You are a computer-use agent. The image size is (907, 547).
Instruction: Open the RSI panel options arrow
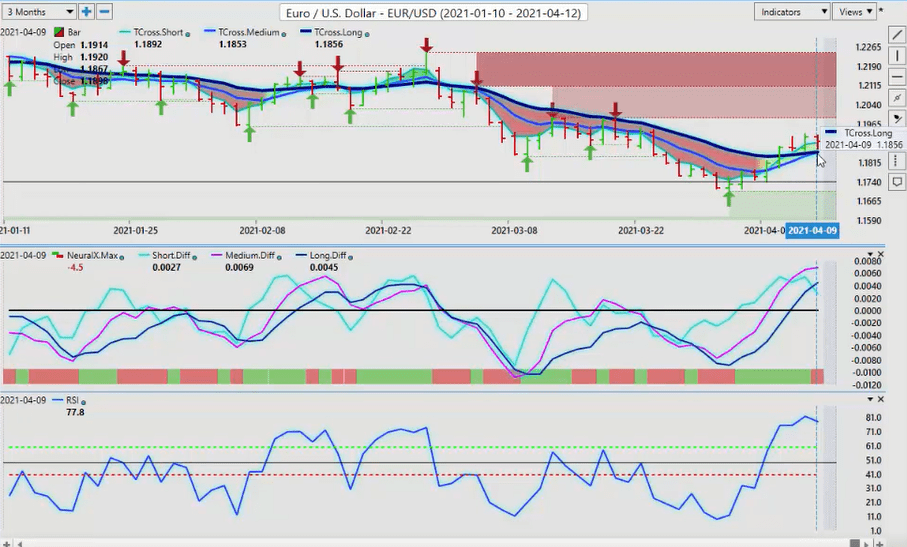click(x=871, y=400)
